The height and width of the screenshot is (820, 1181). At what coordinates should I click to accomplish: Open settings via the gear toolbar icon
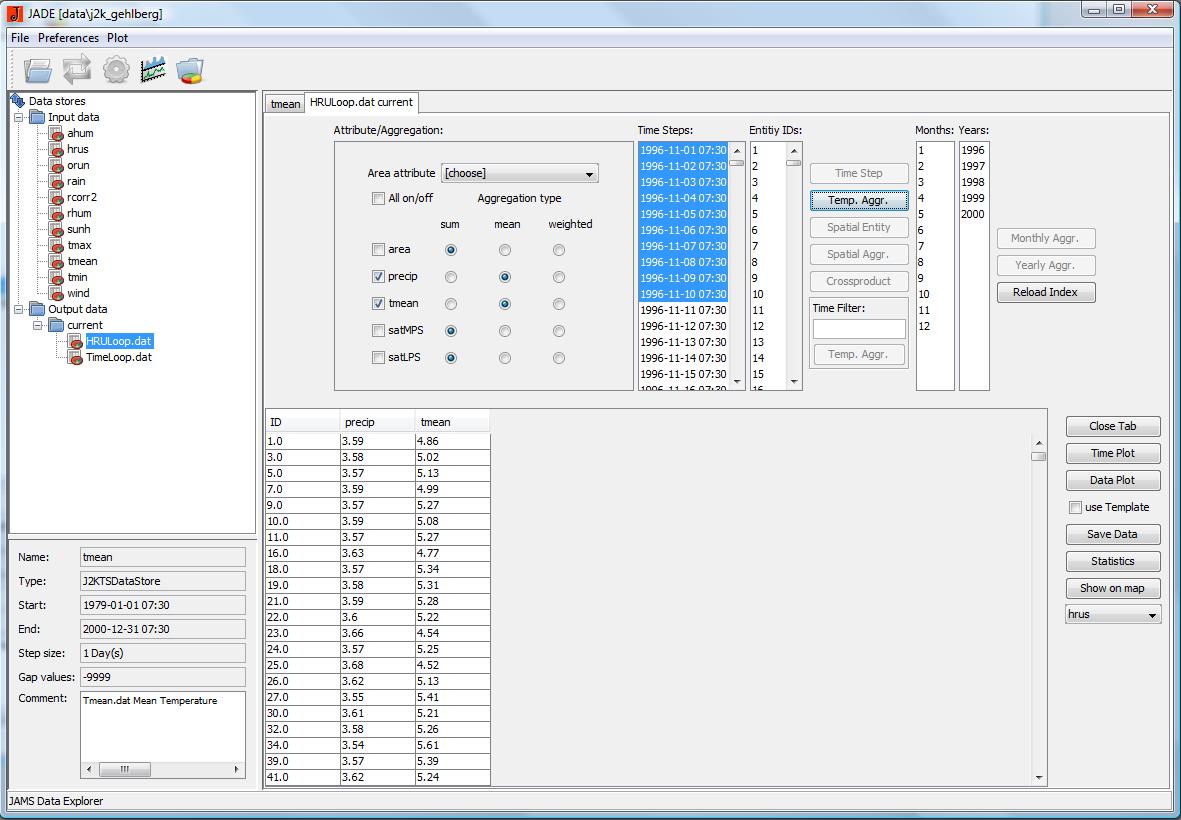coord(116,70)
